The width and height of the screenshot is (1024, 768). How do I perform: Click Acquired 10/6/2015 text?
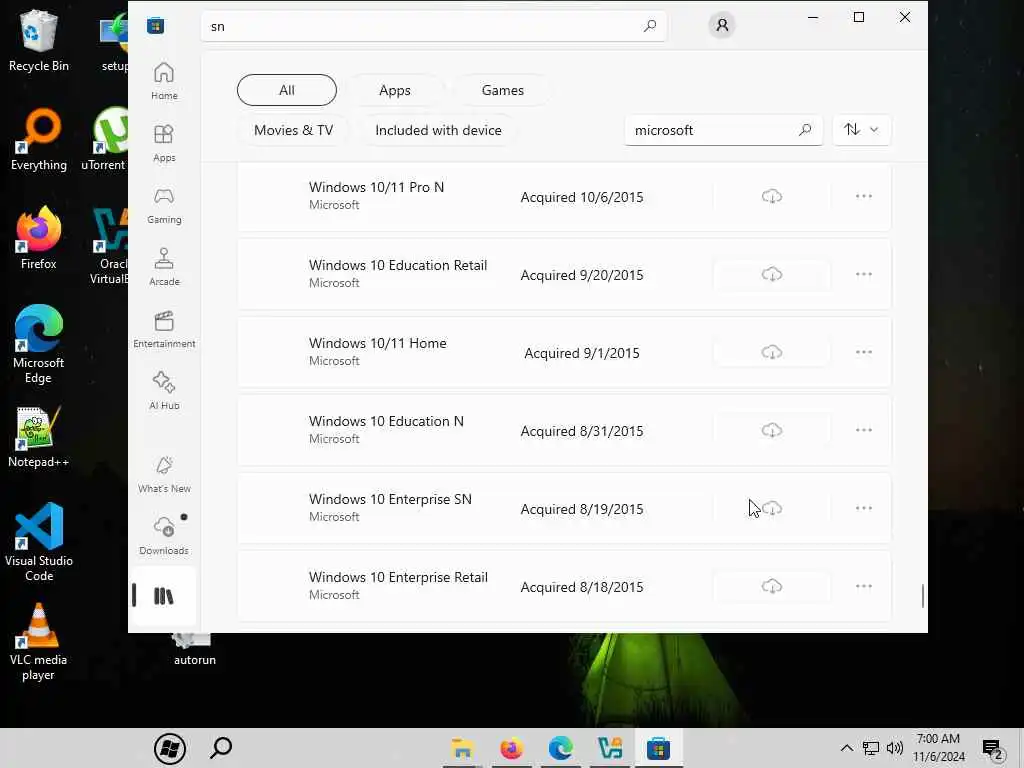click(x=581, y=197)
